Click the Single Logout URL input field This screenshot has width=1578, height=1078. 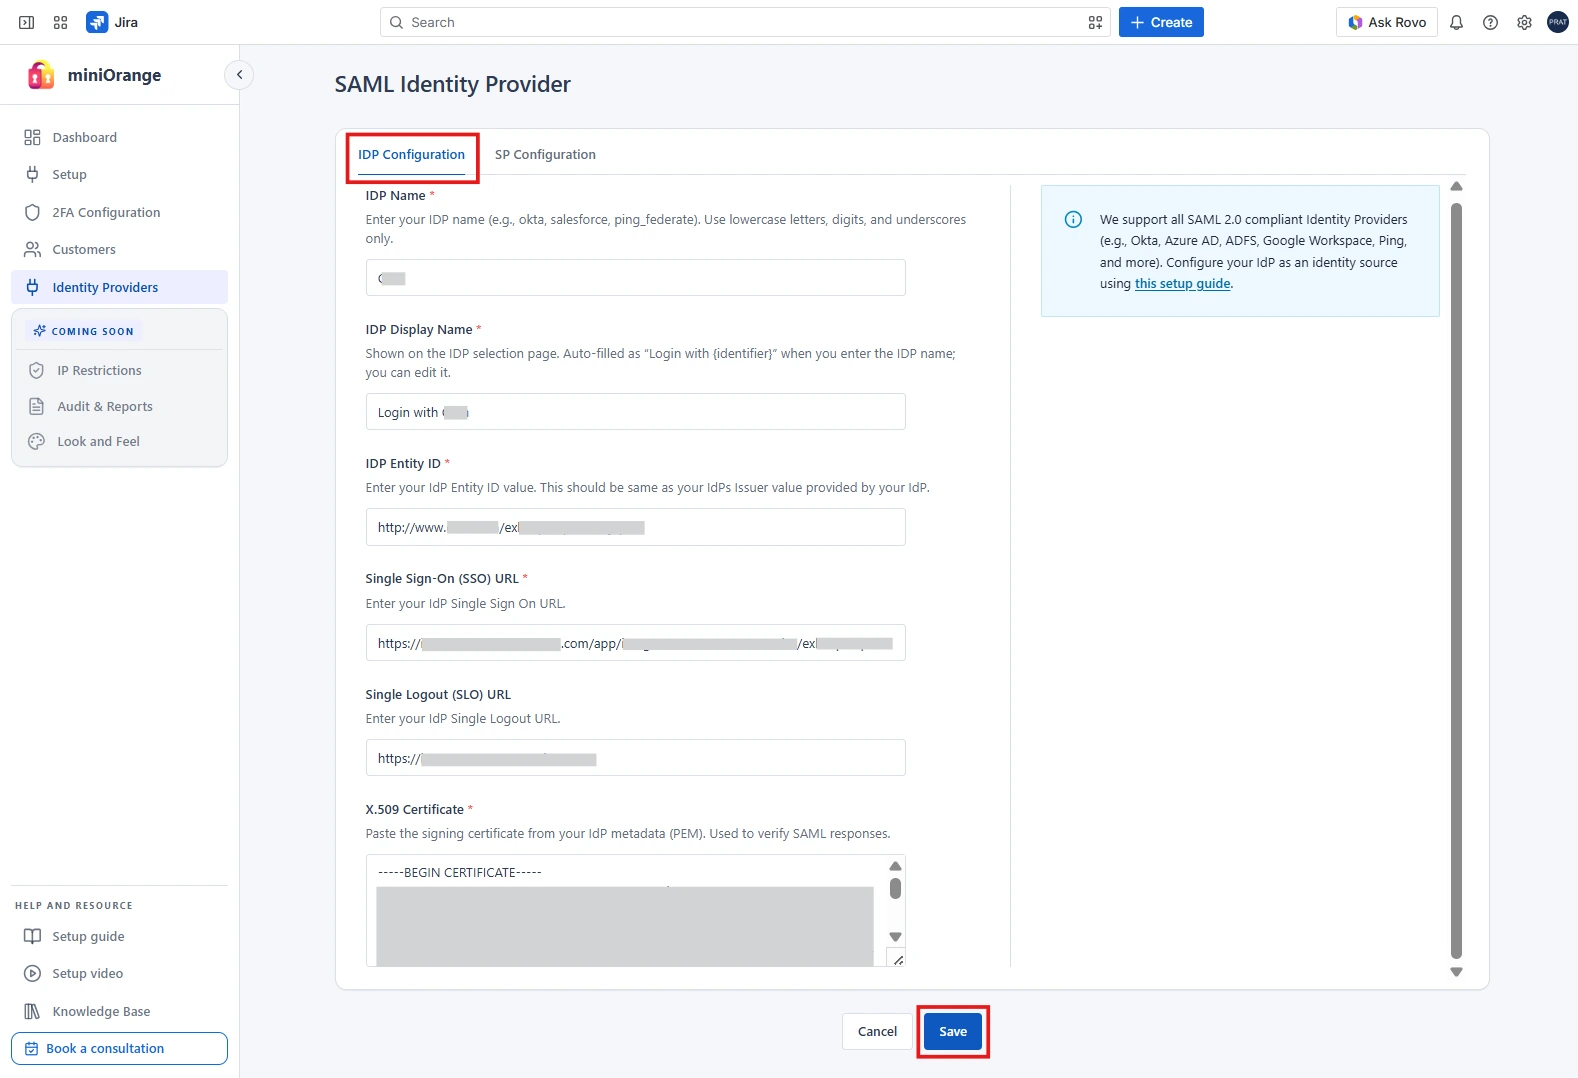coord(636,758)
